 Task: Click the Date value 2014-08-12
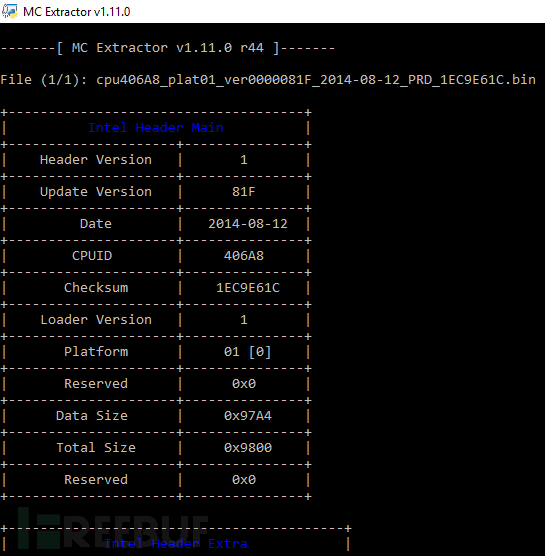pos(248,224)
